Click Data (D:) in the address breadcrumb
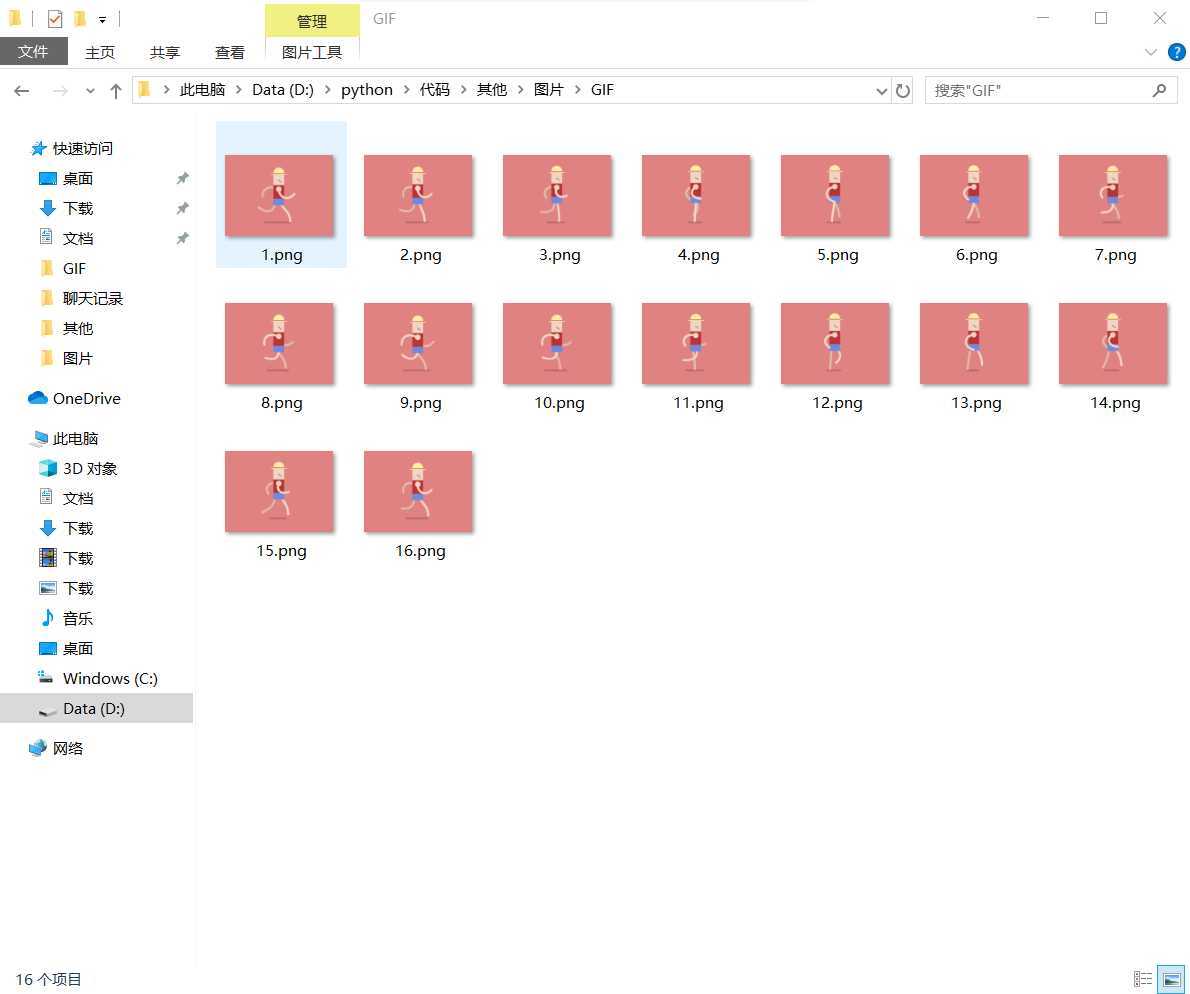The width and height of the screenshot is (1190, 994). click(282, 90)
